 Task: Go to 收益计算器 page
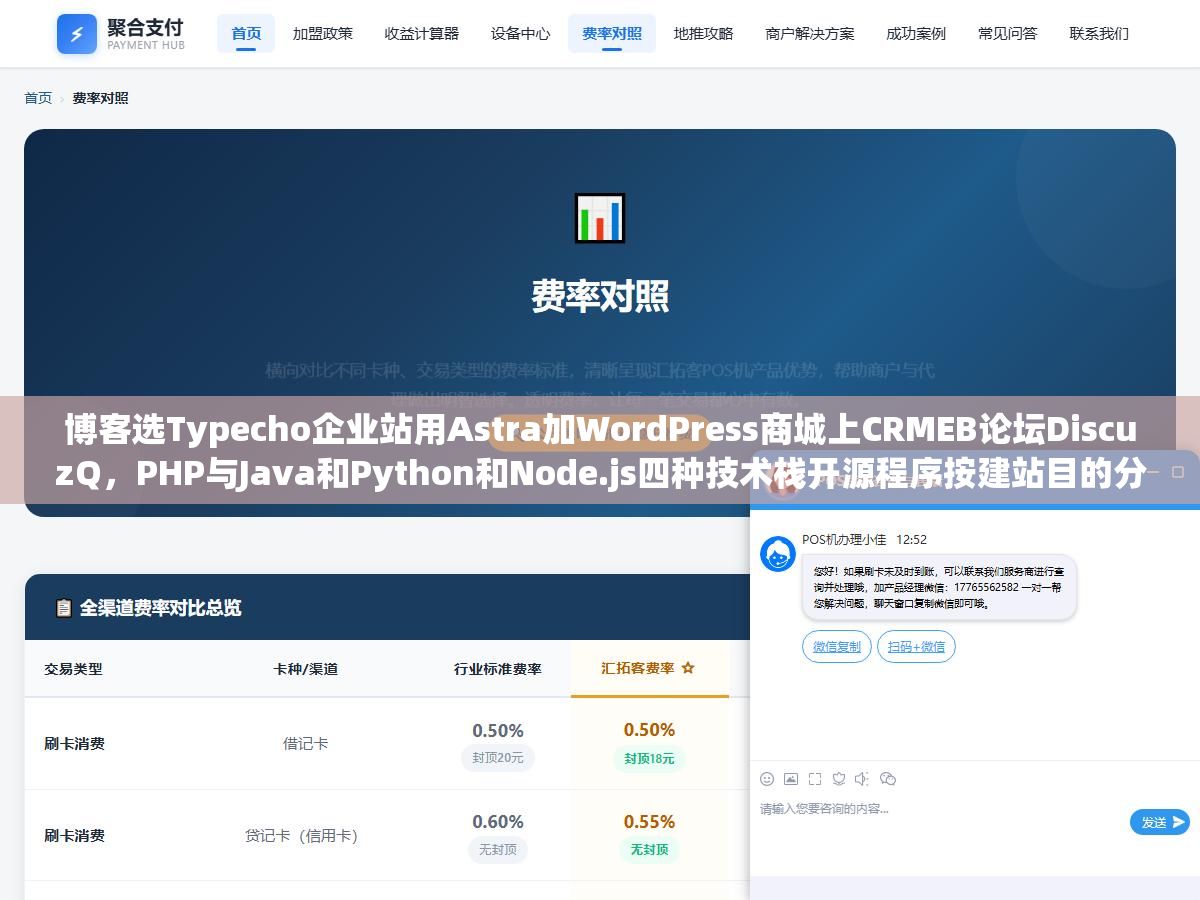(x=422, y=33)
